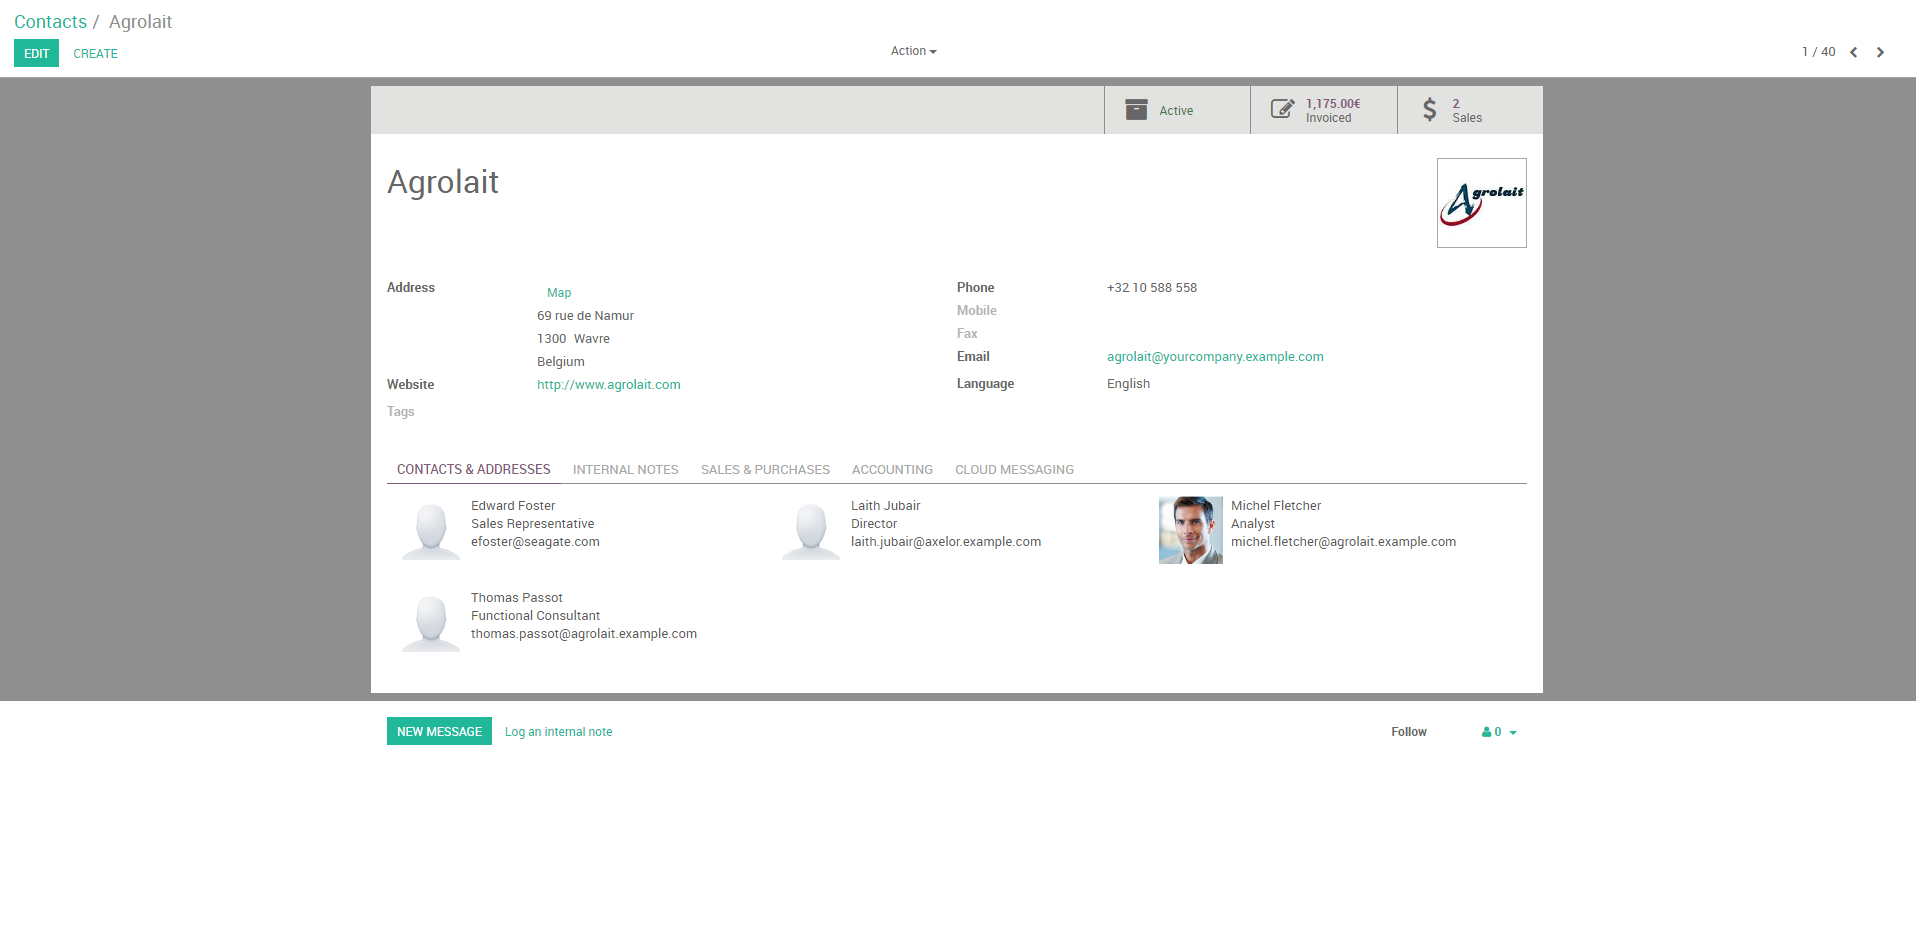Click the Follow button
This screenshot has height=927, width=1916.
(x=1408, y=732)
